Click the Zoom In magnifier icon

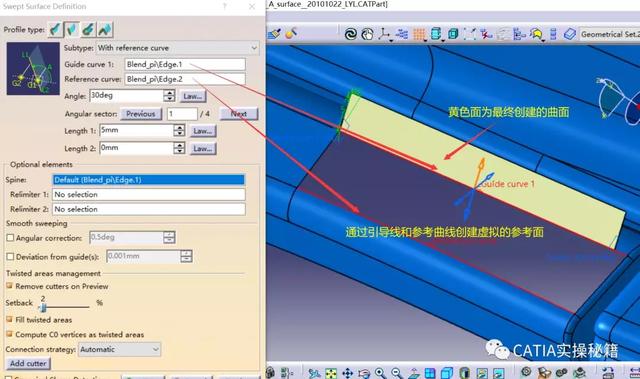[x=380, y=373]
